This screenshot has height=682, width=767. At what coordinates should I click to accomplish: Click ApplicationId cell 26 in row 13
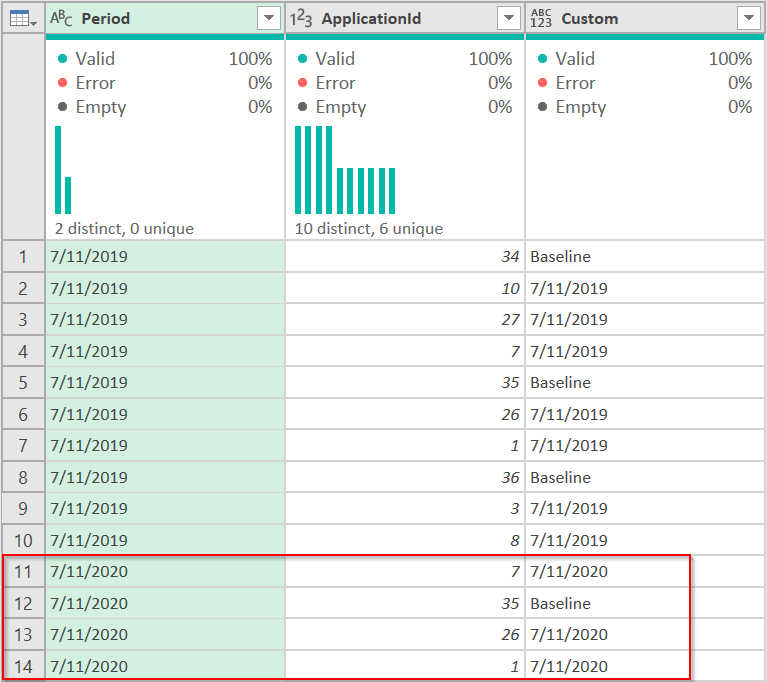[x=405, y=635]
